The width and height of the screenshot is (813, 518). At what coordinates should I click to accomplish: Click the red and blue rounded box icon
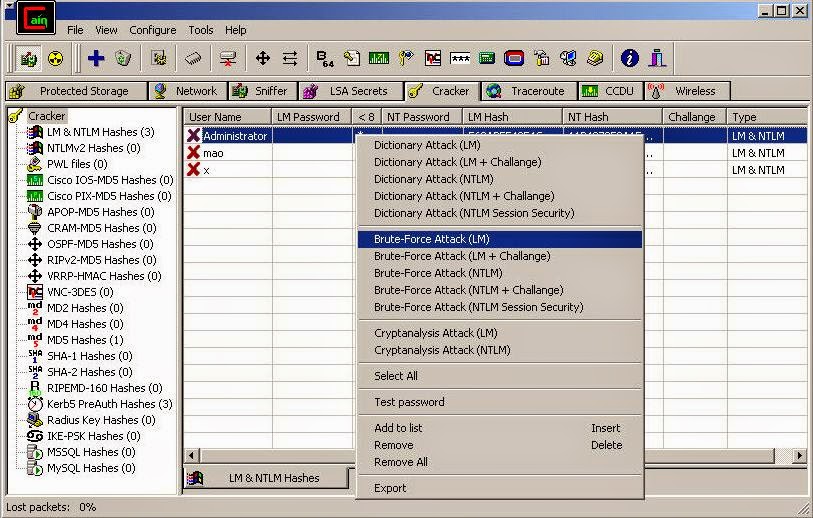[514, 58]
